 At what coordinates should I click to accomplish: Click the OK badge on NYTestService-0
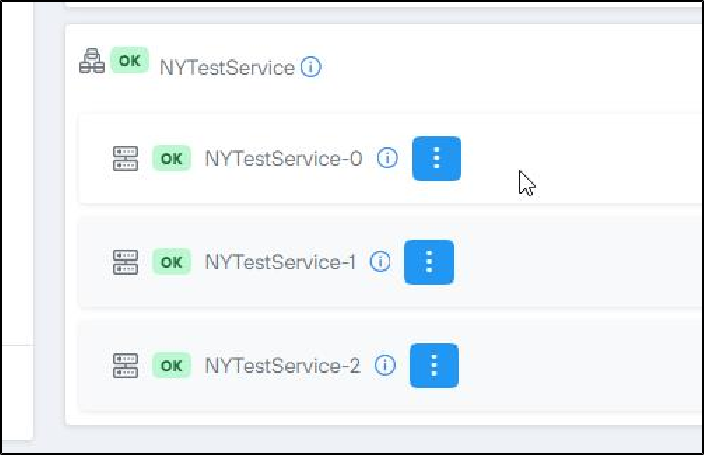[x=171, y=158]
